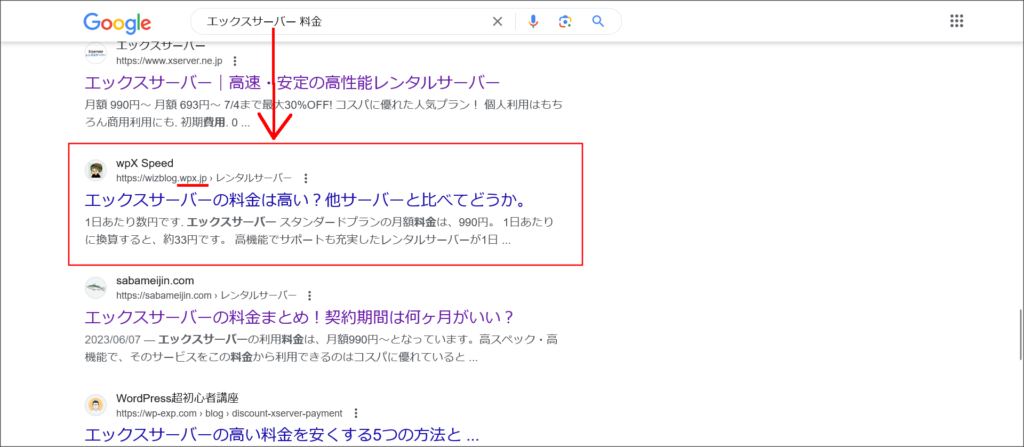Click the wpX Speed site name
Viewport: 1024px width, 447px height.
pos(145,163)
